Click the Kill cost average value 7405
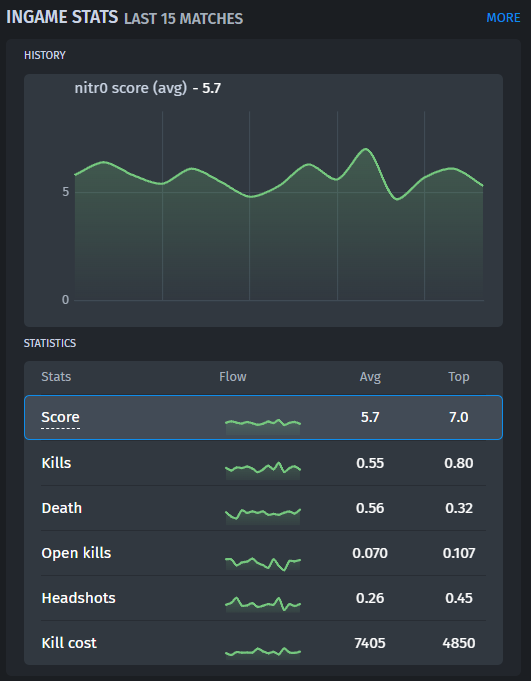 coord(370,643)
